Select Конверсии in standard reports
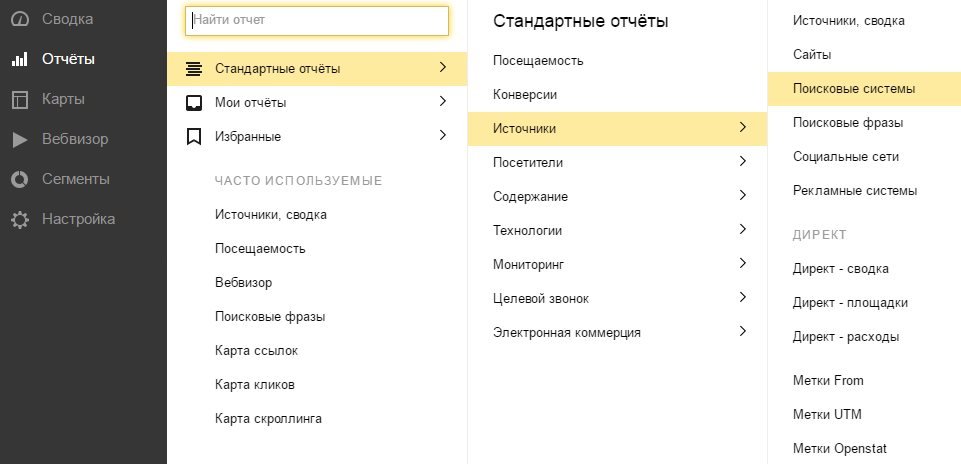This screenshot has width=961, height=464. [x=525, y=95]
